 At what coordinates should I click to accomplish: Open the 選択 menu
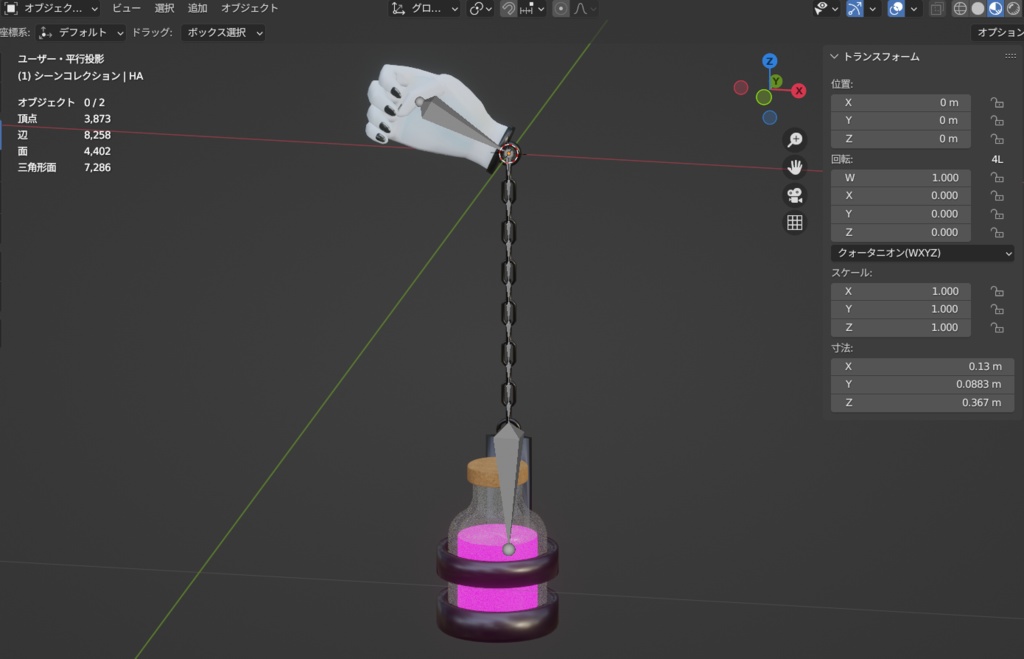(164, 8)
